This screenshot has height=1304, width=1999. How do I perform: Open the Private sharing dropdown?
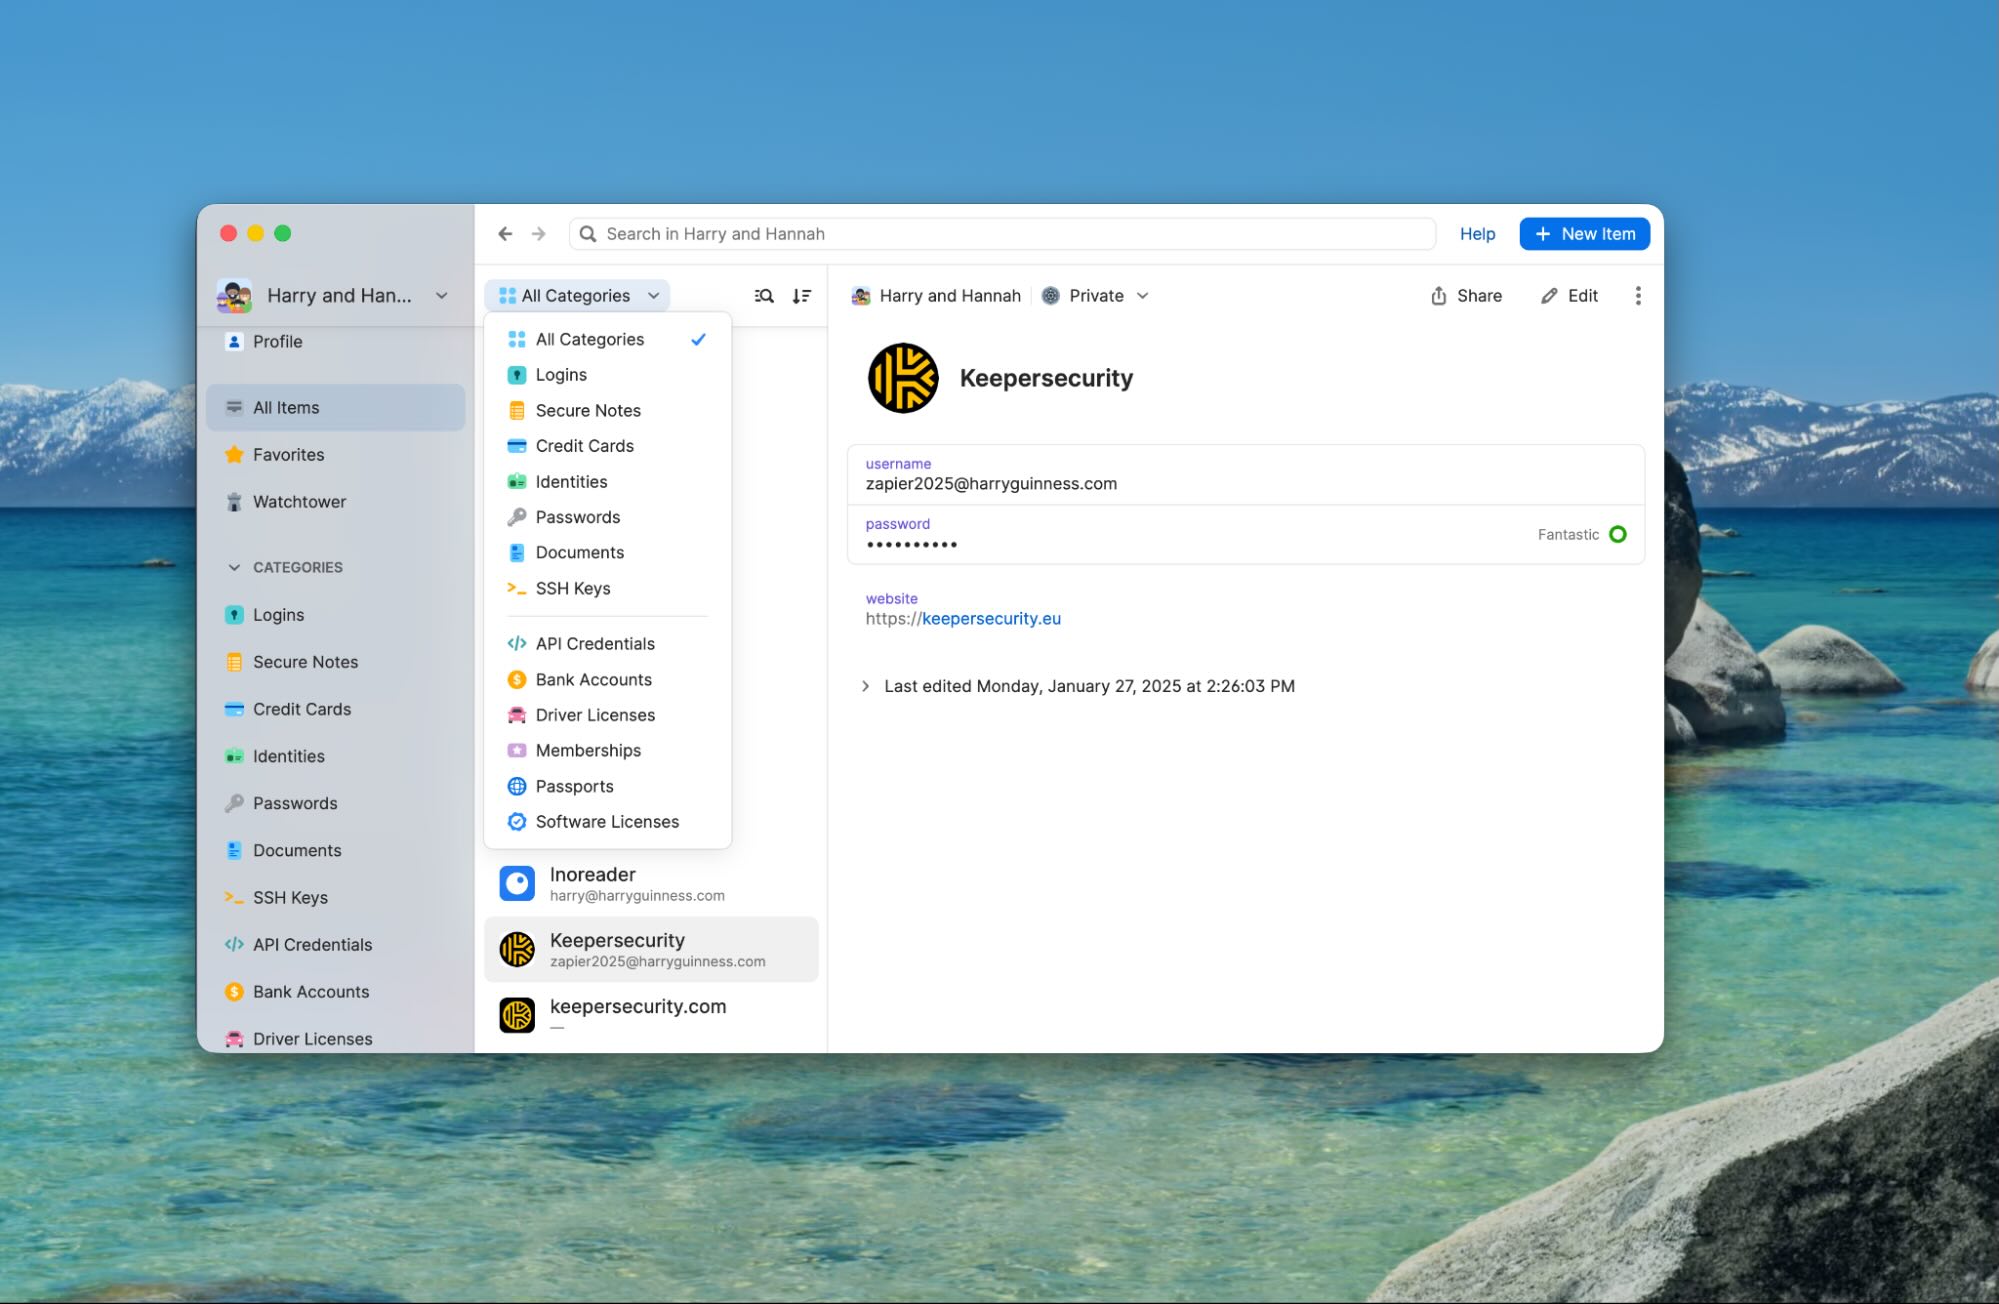pyautogui.click(x=1096, y=295)
